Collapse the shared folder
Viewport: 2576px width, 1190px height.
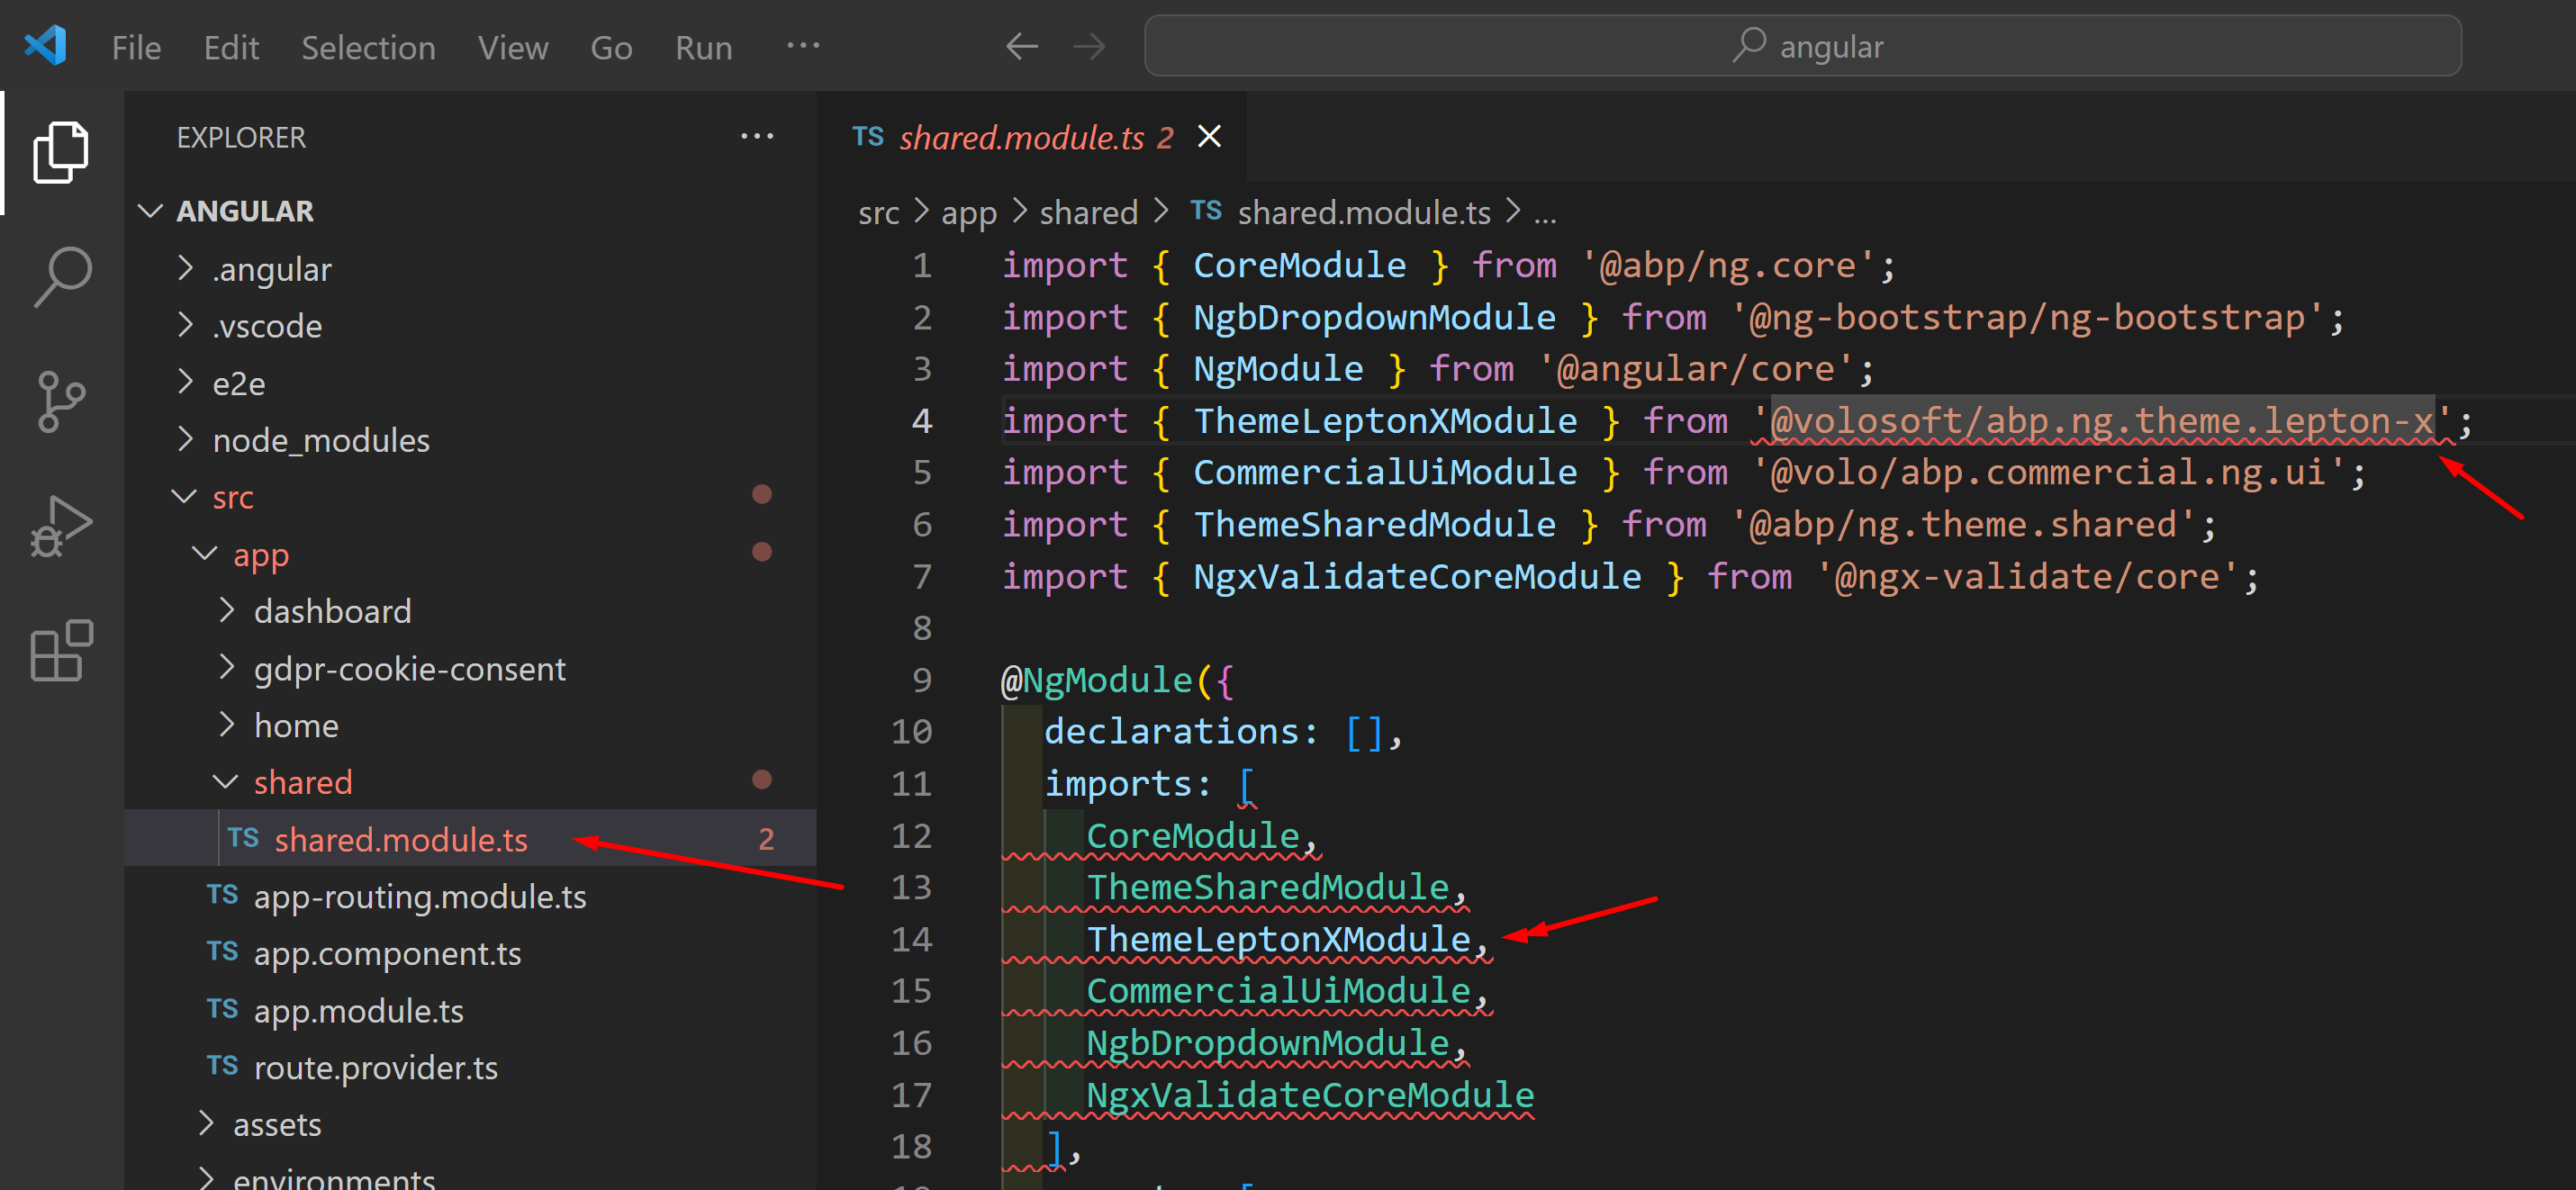click(302, 782)
